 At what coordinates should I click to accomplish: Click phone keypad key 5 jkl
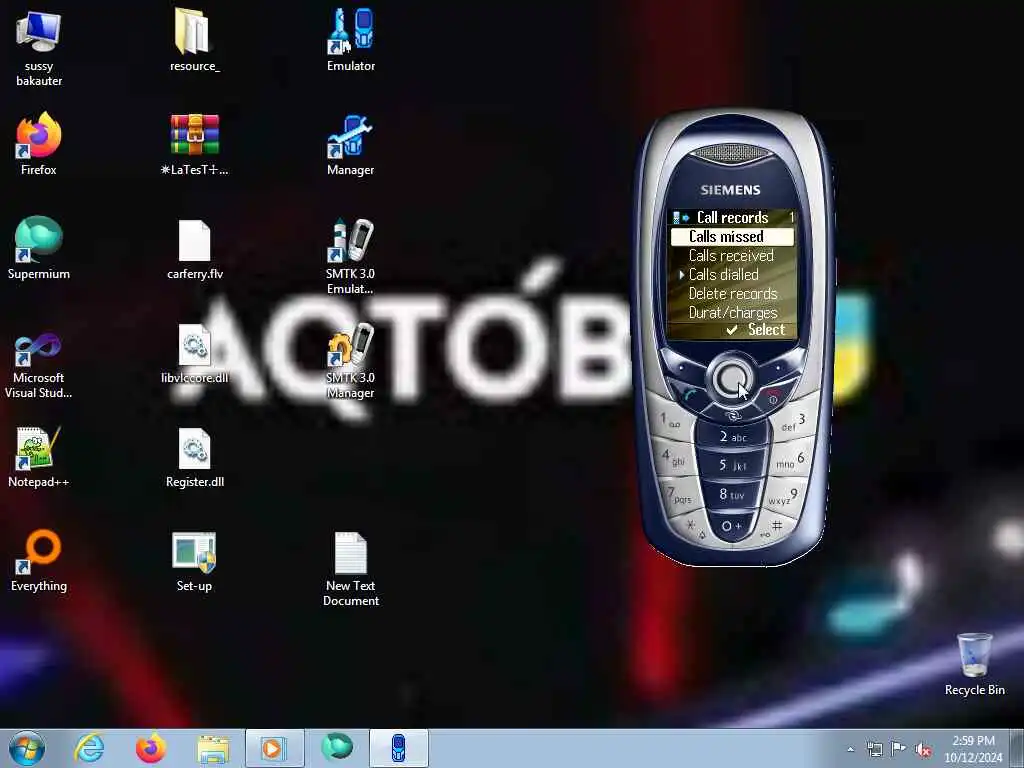[732, 465]
